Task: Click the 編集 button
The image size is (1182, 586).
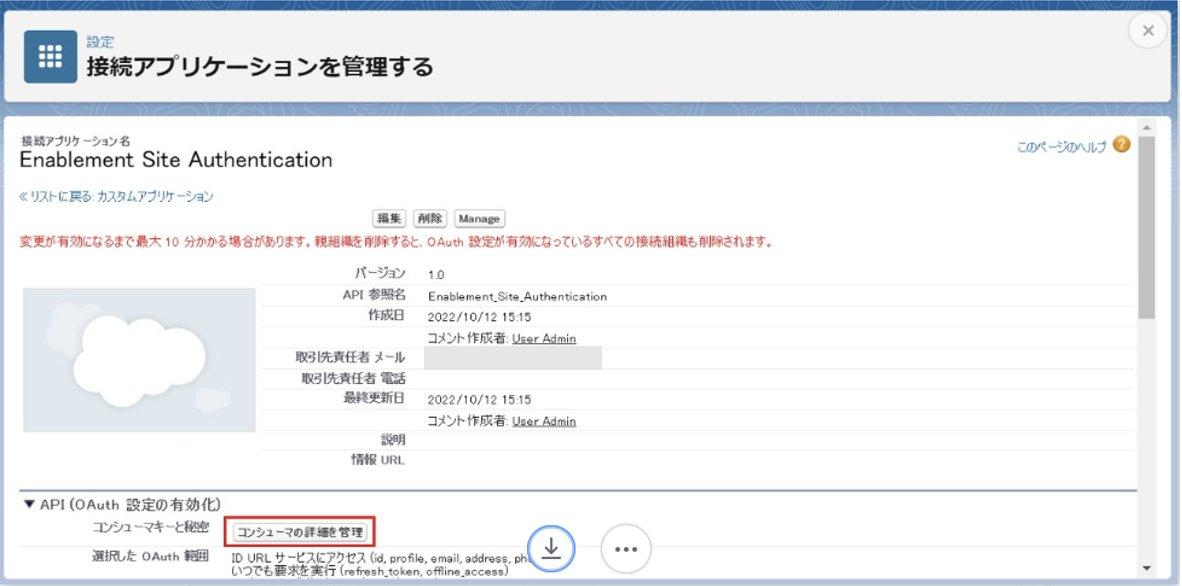Action: pos(389,218)
